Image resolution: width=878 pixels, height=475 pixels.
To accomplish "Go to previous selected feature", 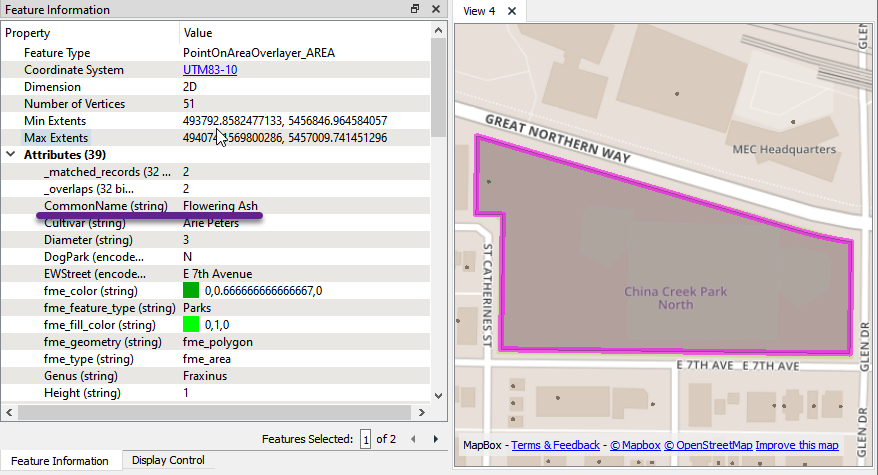I will pos(417,439).
